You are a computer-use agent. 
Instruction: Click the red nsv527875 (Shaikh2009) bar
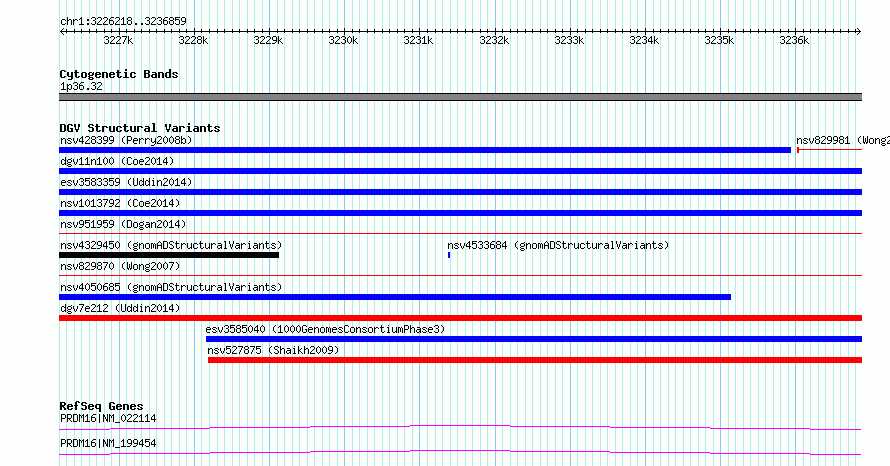point(535,360)
